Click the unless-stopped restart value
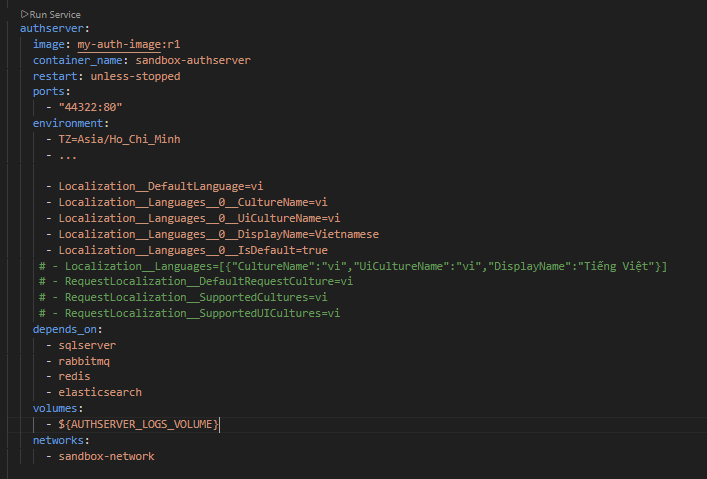This screenshot has width=707, height=479. tap(135, 76)
